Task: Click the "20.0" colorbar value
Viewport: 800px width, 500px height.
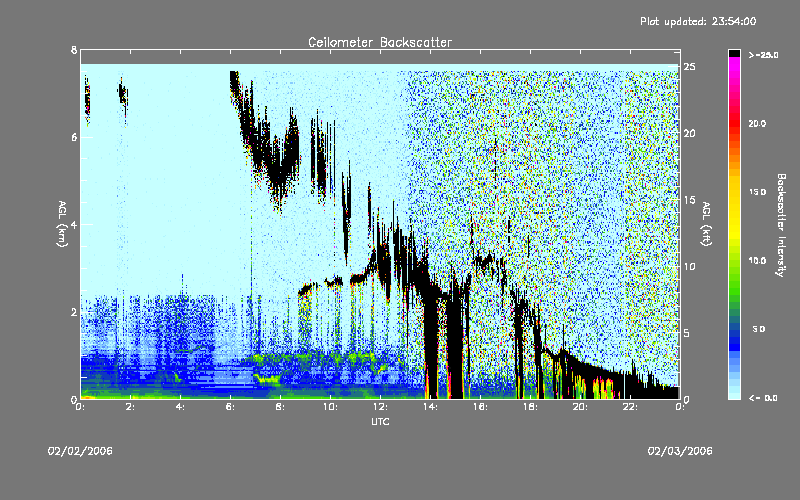Action: 757,123
